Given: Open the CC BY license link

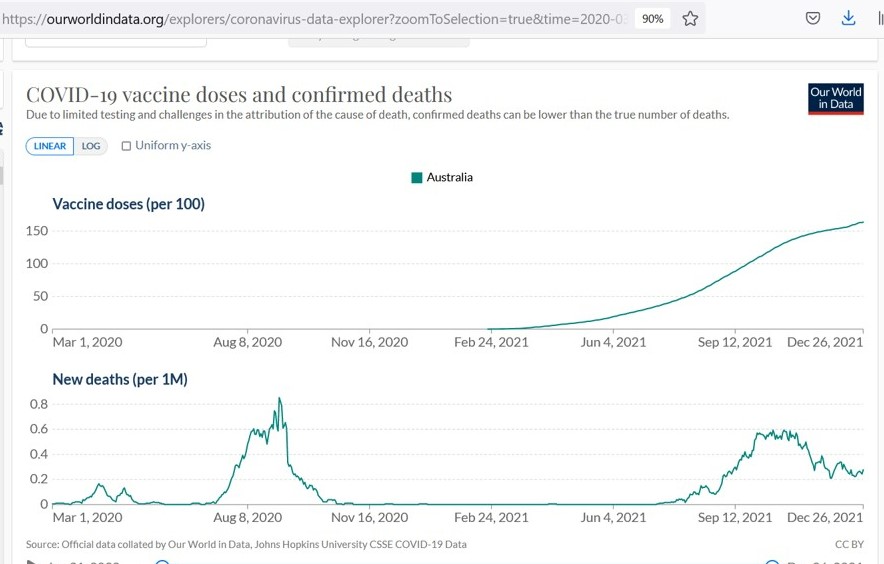Looking at the screenshot, I should (x=848, y=545).
